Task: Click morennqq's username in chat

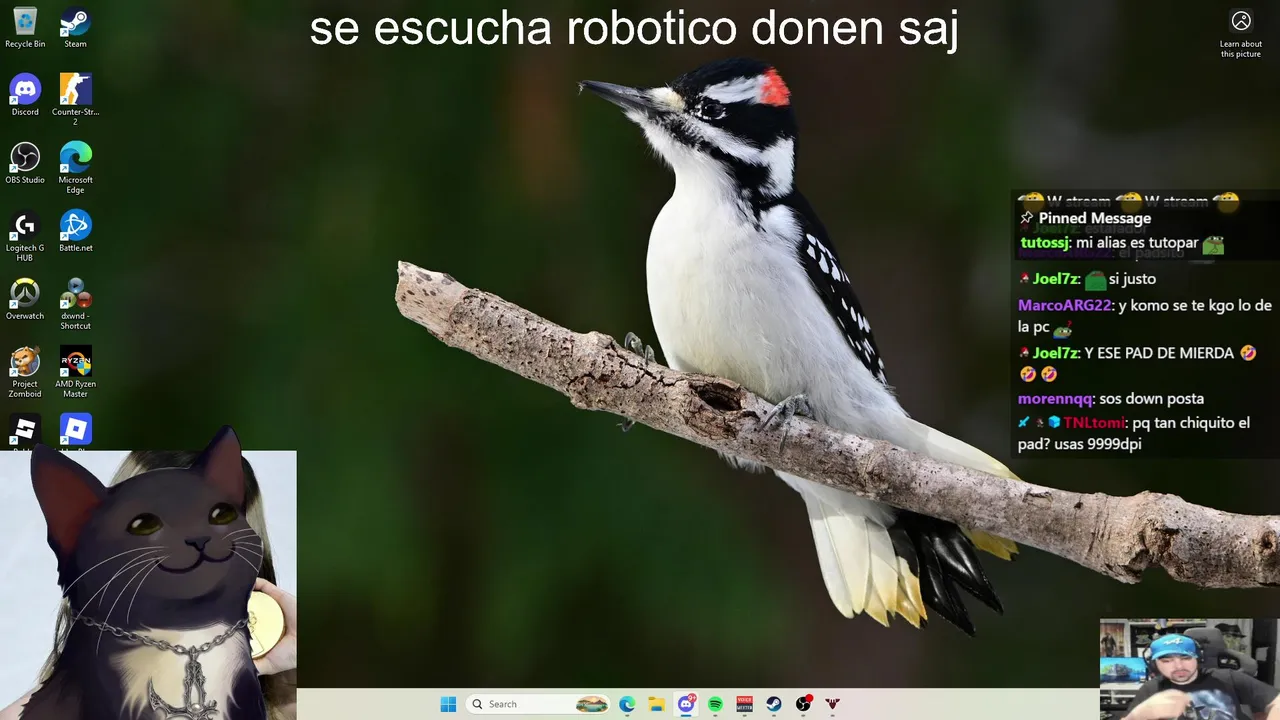Action: point(1055,398)
